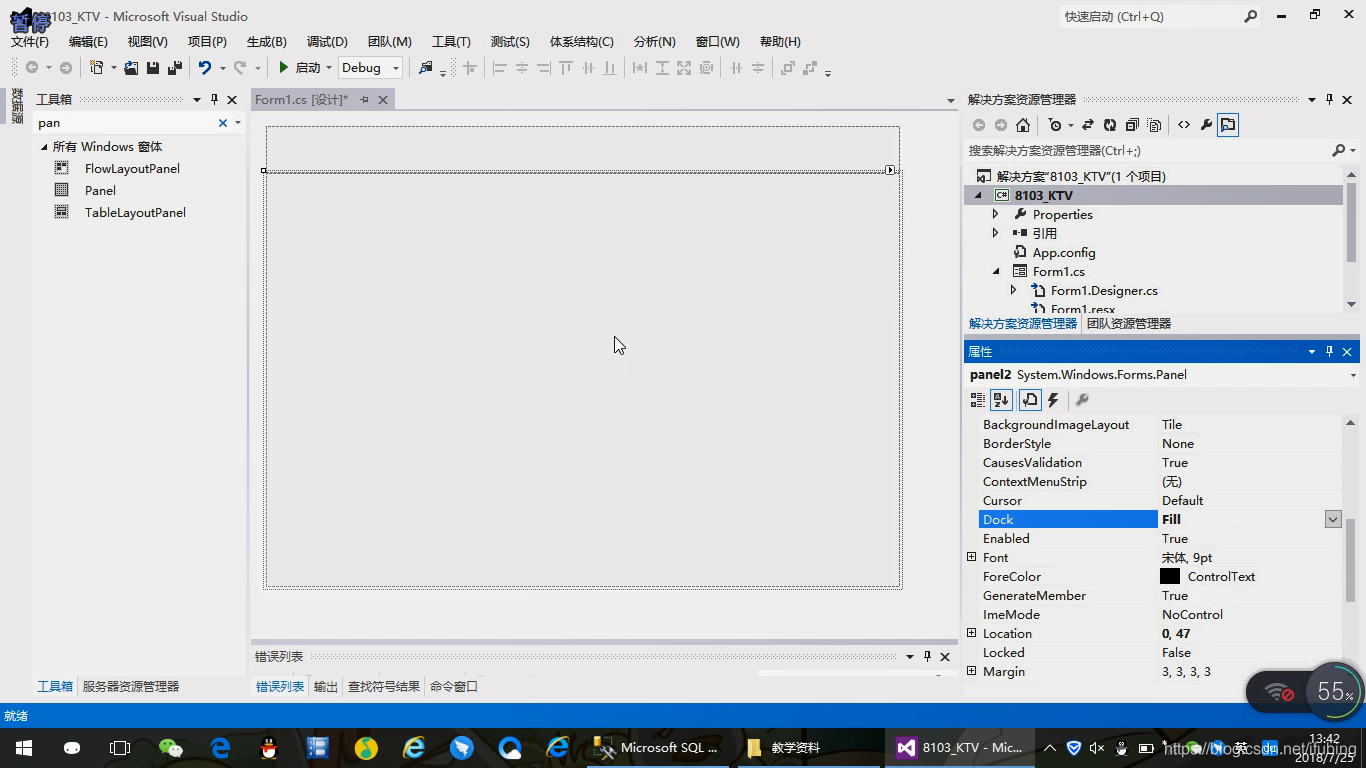Click the Pending Changes Filter clock icon
This screenshot has width=1366, height=768.
[x=1055, y=125]
